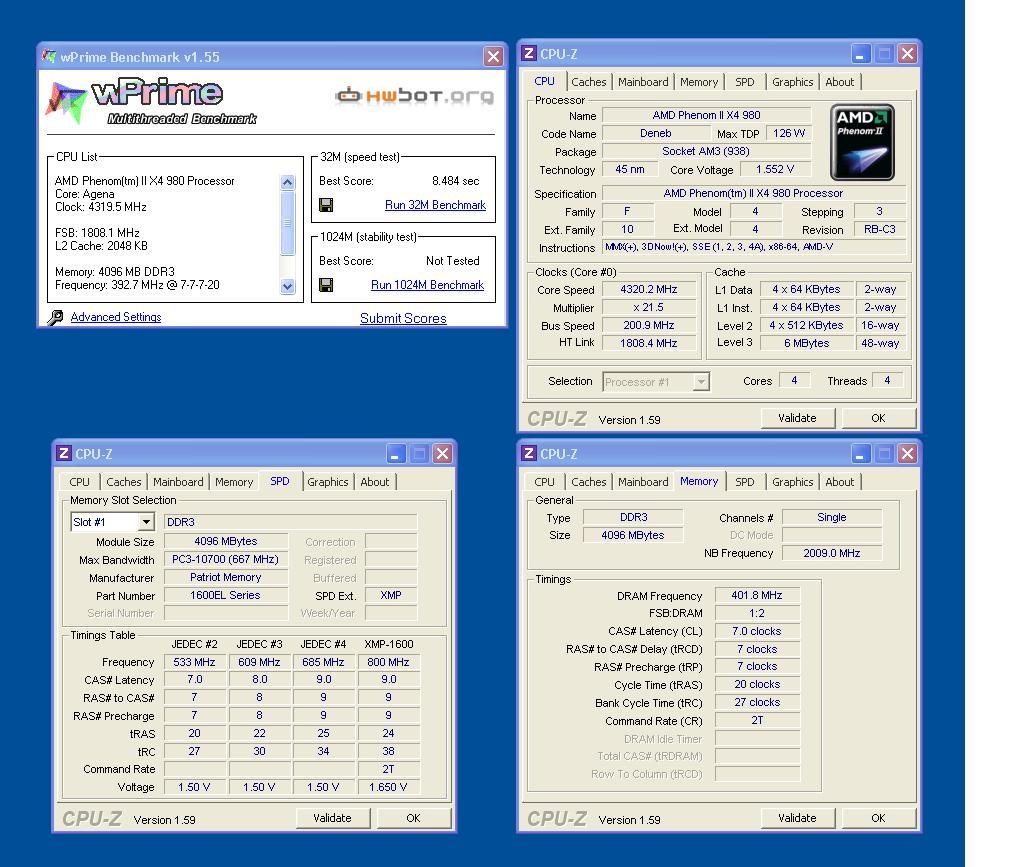Click the CPU List scroll down arrow
The image size is (1024, 867).
coord(287,286)
